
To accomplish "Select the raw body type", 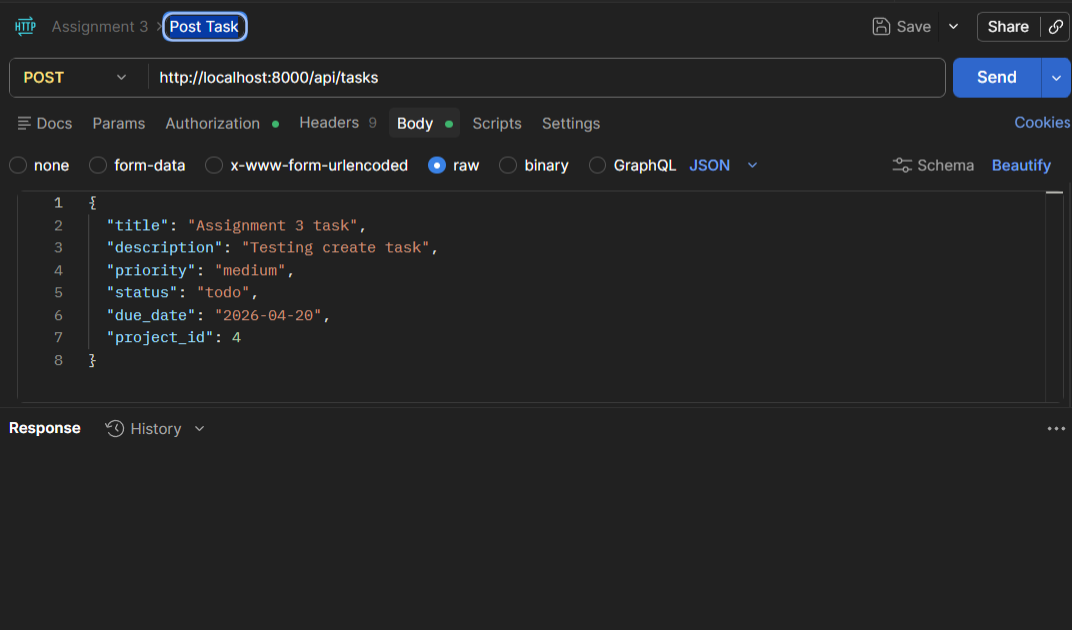I will 437,166.
